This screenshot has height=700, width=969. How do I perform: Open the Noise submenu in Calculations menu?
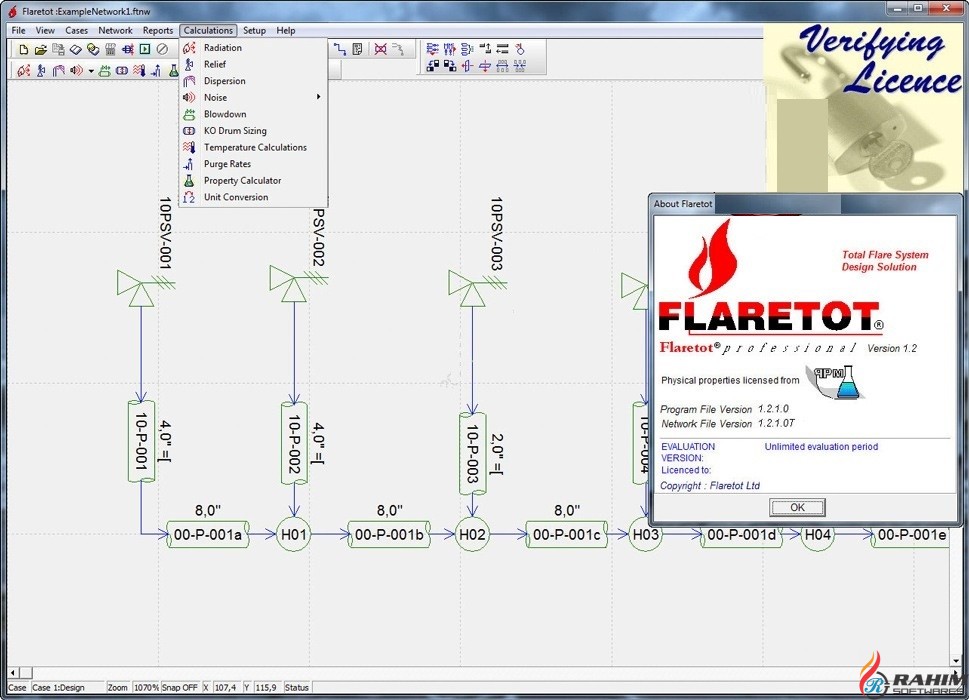pos(253,97)
